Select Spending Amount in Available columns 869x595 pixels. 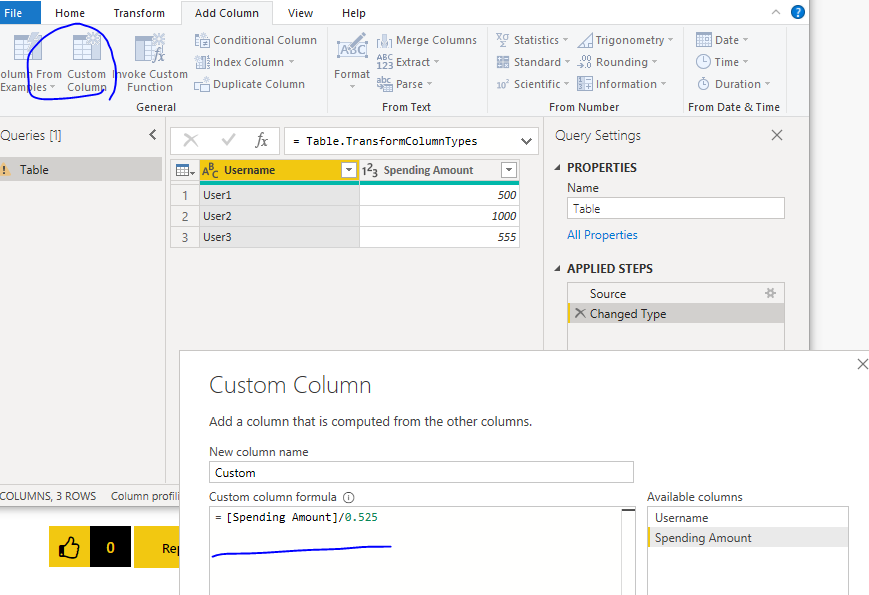(748, 538)
